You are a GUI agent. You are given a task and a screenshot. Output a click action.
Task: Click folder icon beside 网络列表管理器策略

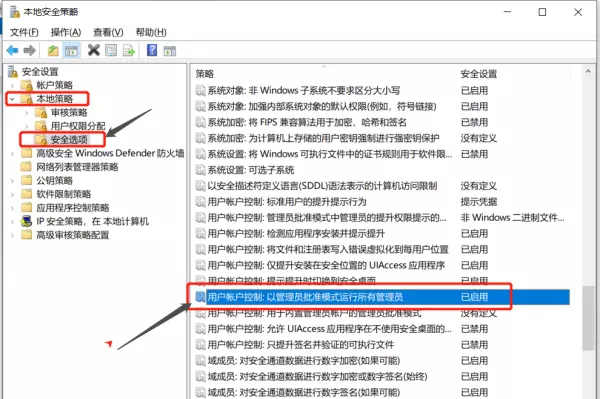[x=26, y=166]
